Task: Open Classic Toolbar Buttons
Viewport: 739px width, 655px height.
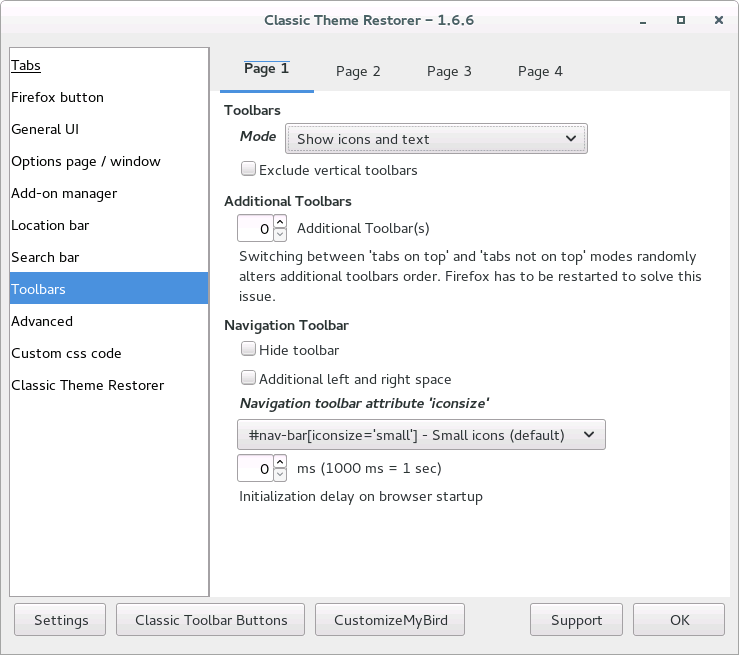Action: 210,620
